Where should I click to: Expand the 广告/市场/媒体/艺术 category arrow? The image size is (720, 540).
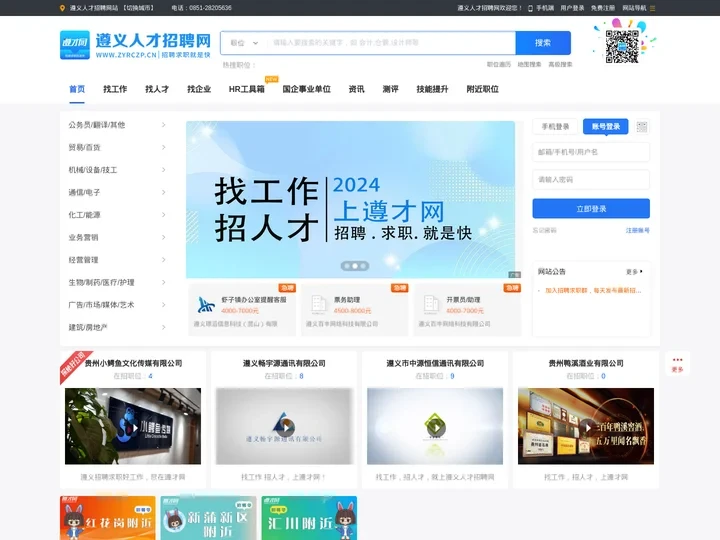(163, 305)
